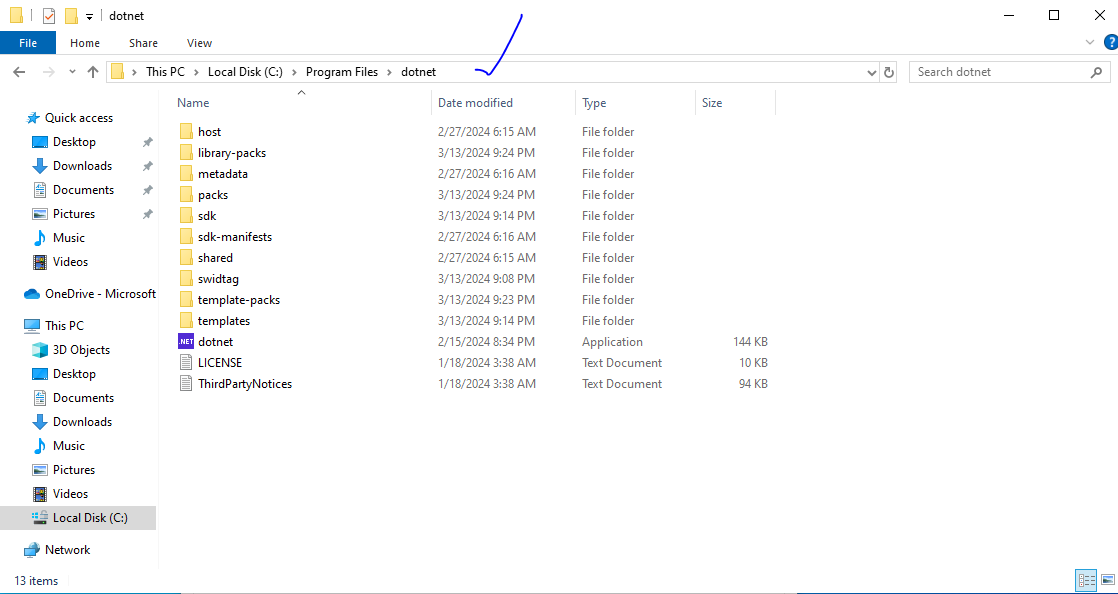The height and width of the screenshot is (594, 1118).
Task: Click Local Disk (C:) in the address bar
Action: tap(245, 72)
